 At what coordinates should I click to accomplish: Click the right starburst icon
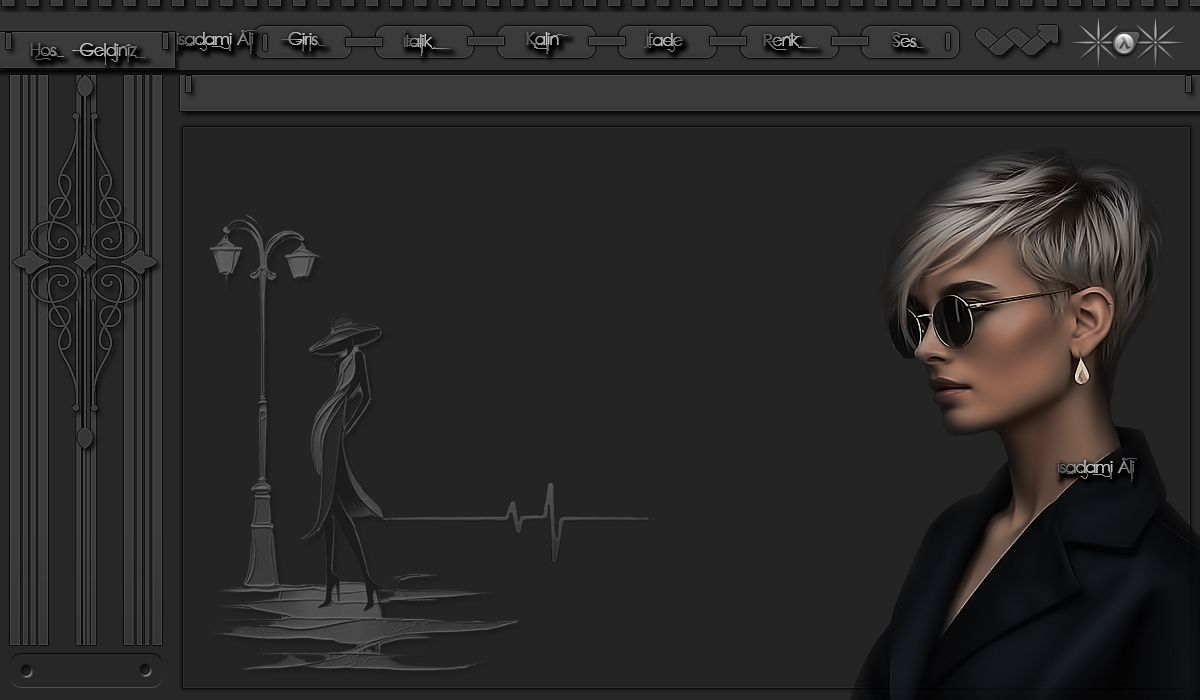[x=1157, y=42]
